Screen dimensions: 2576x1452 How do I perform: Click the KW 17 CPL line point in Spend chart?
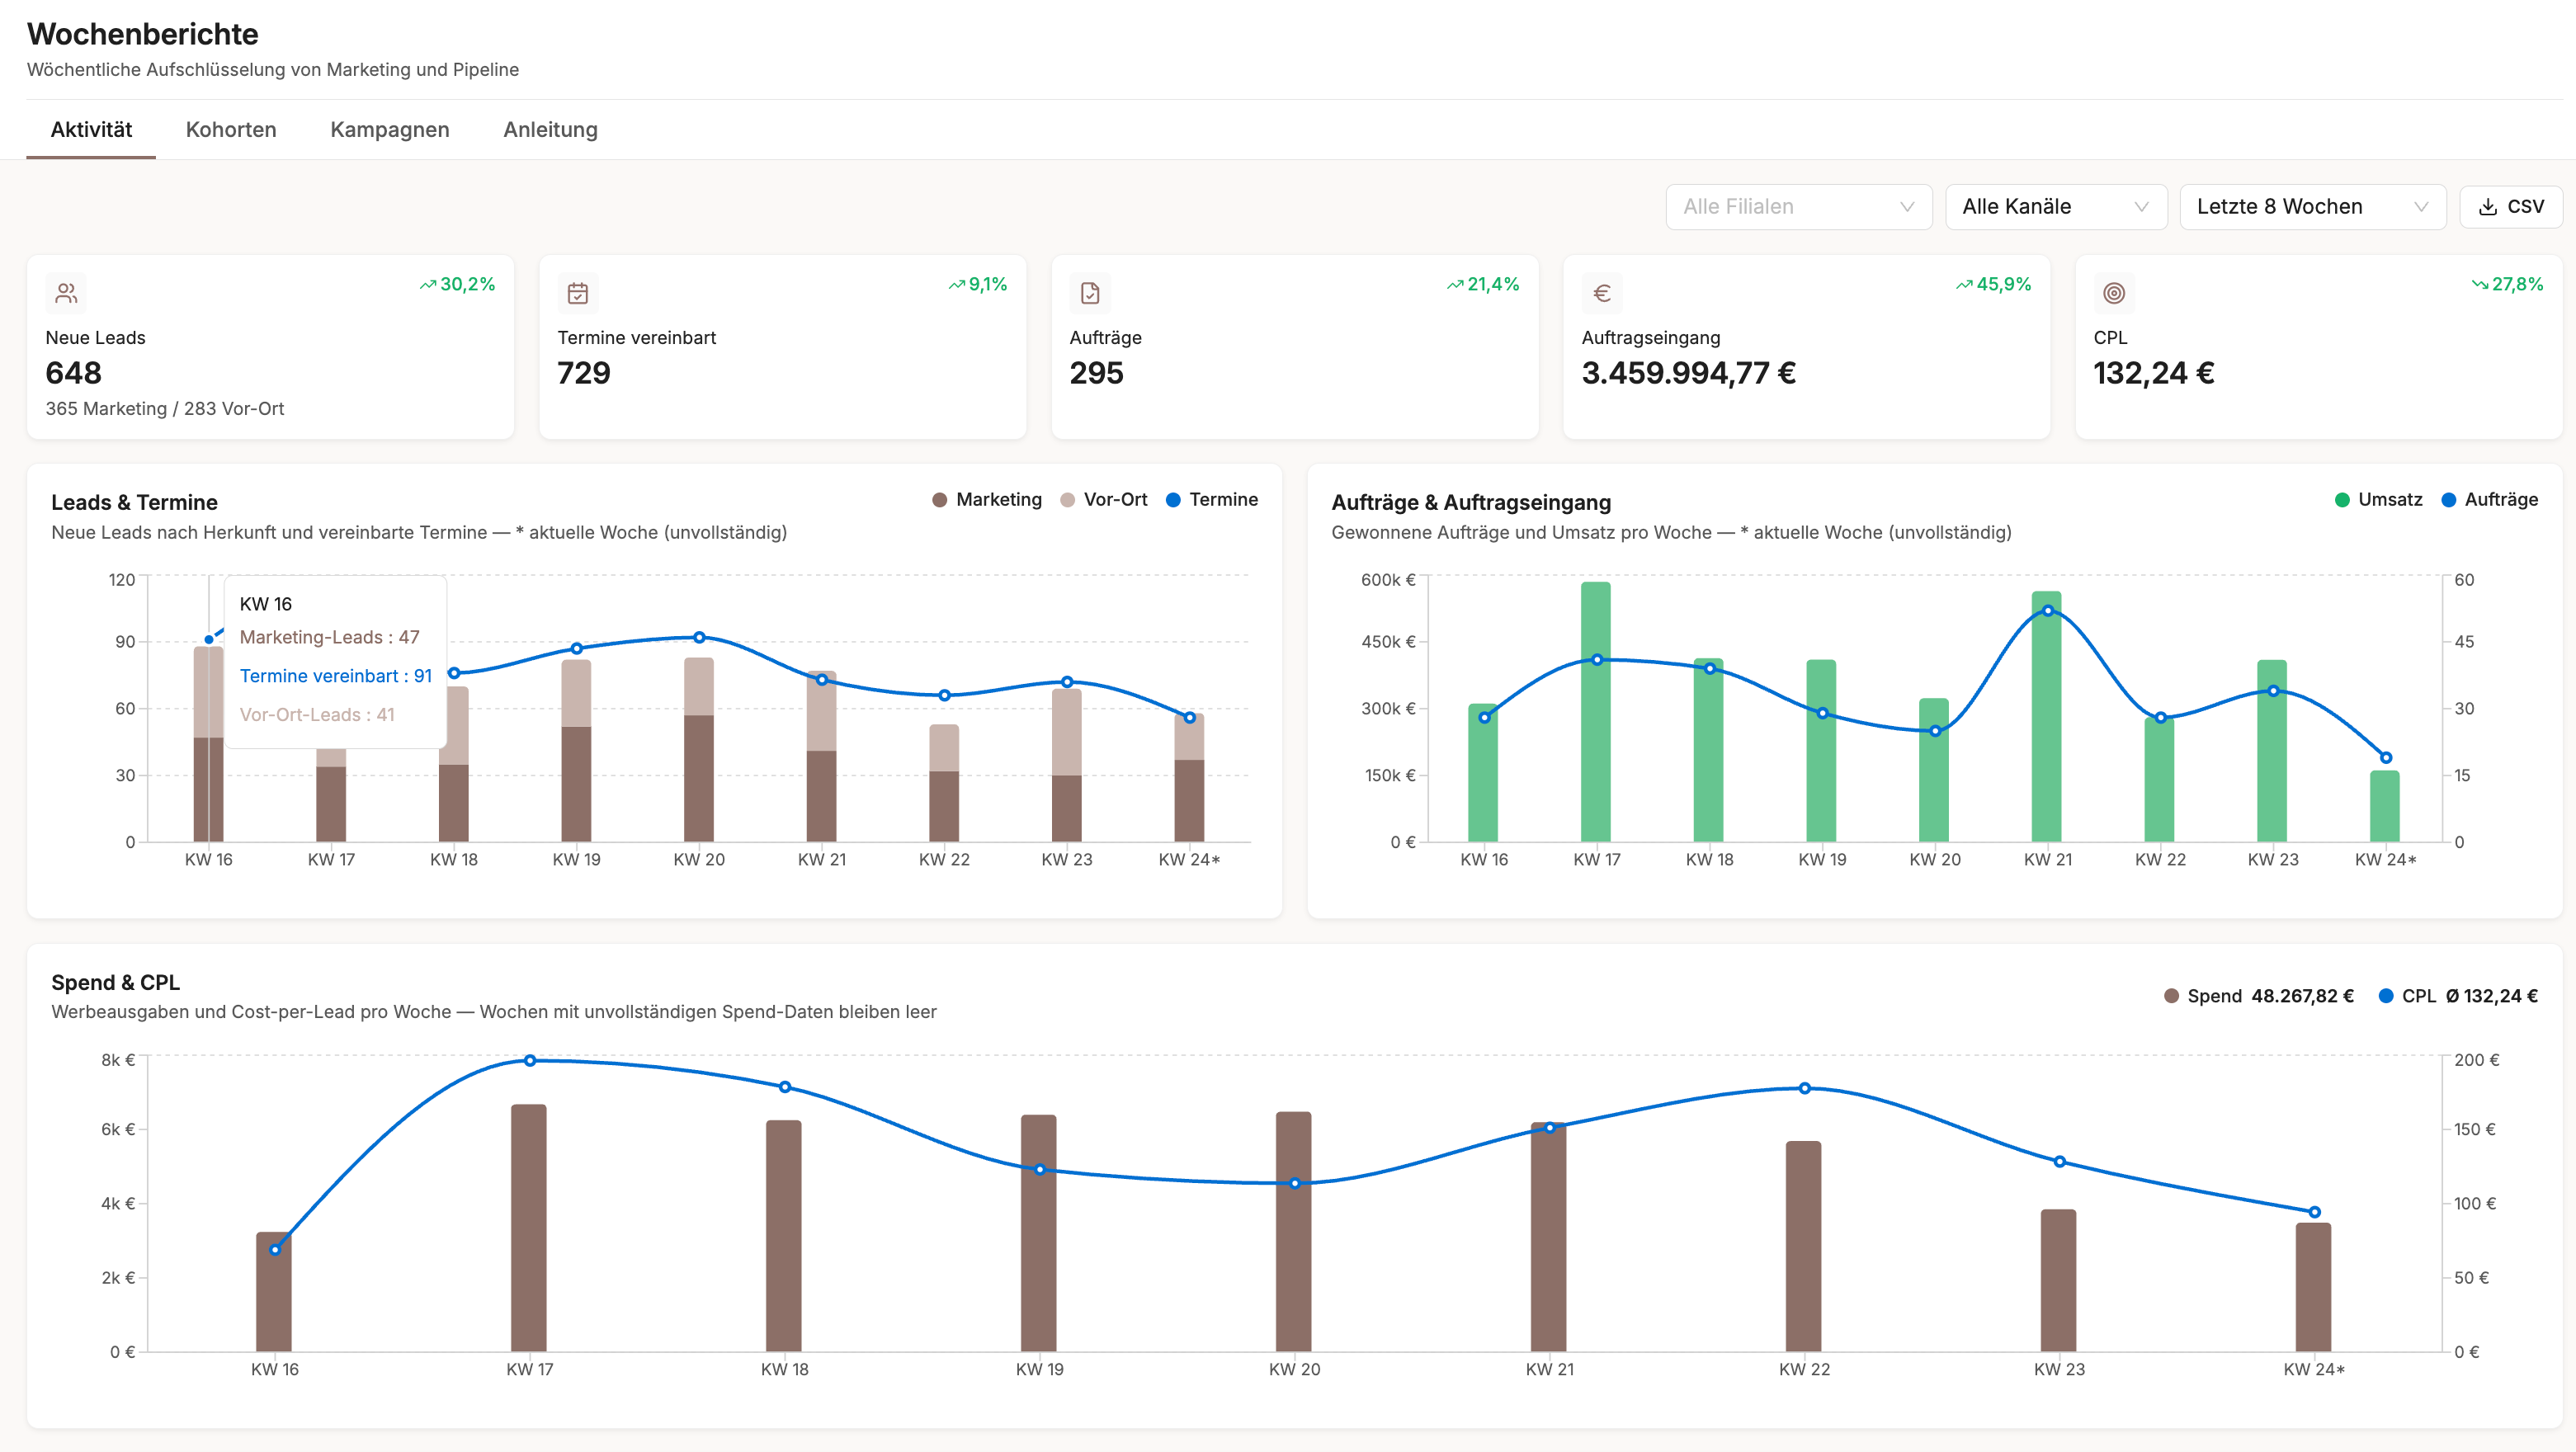tap(530, 1061)
